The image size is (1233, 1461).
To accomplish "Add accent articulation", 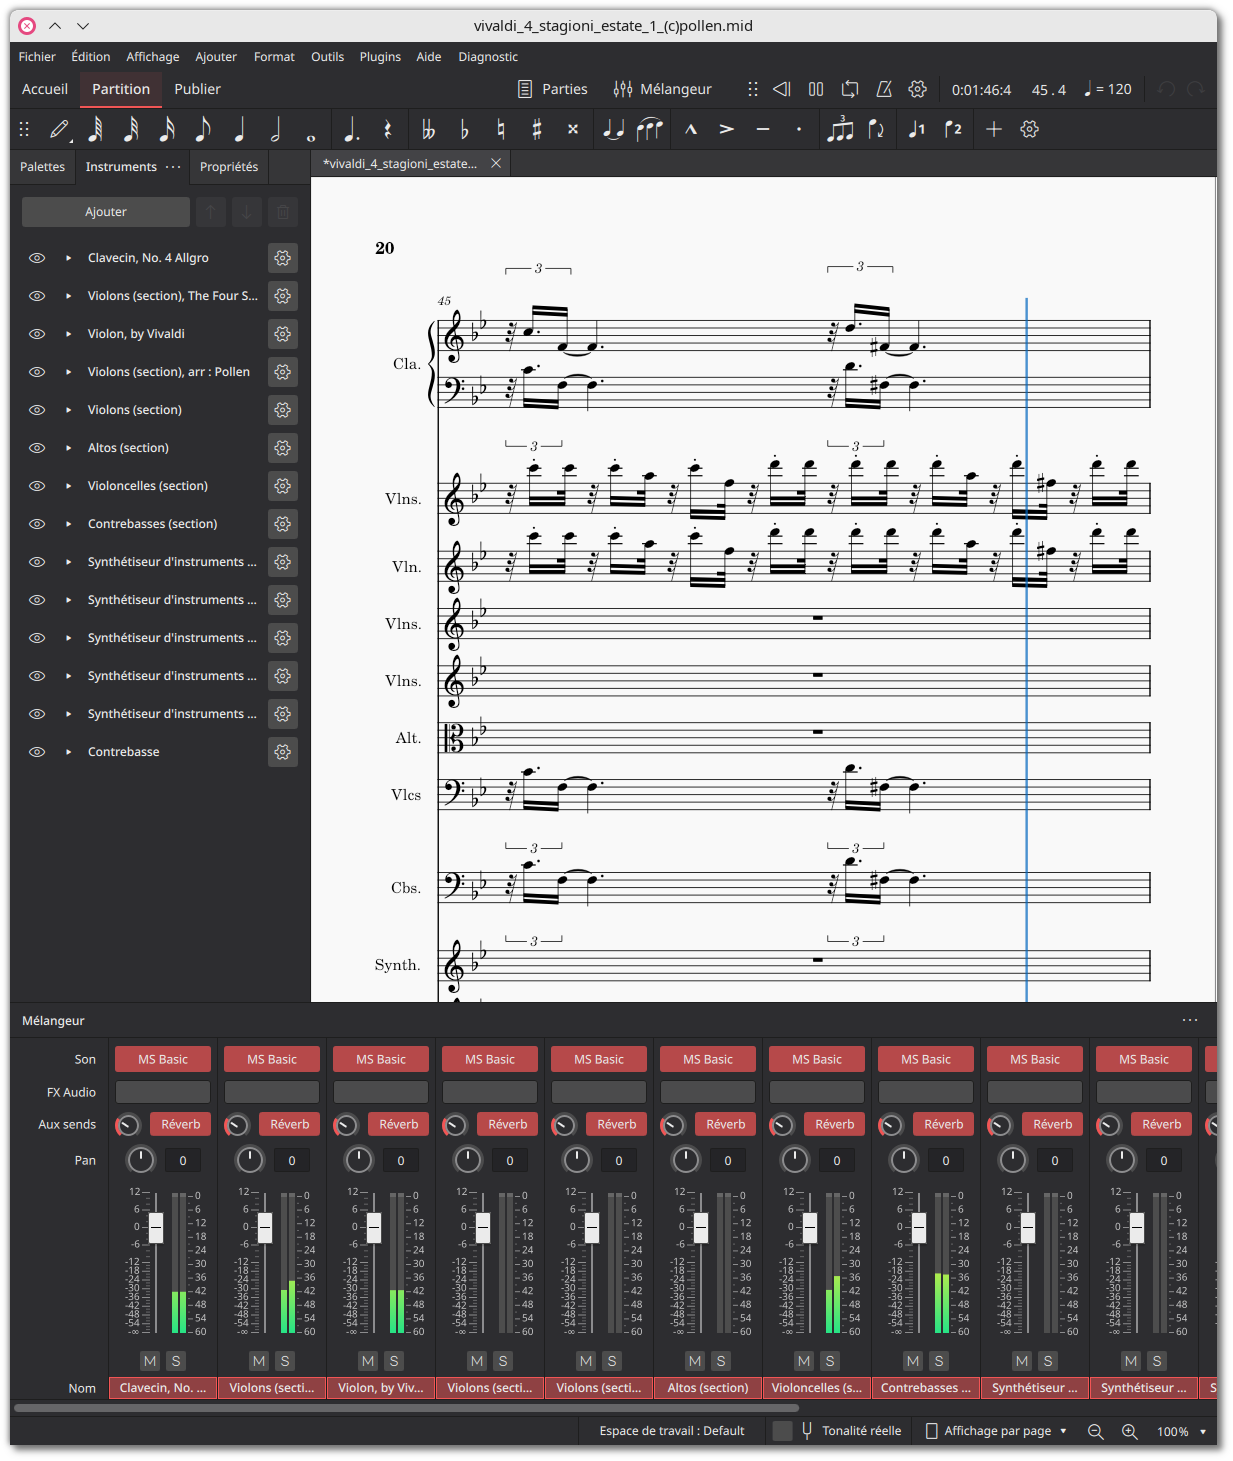I will [727, 129].
